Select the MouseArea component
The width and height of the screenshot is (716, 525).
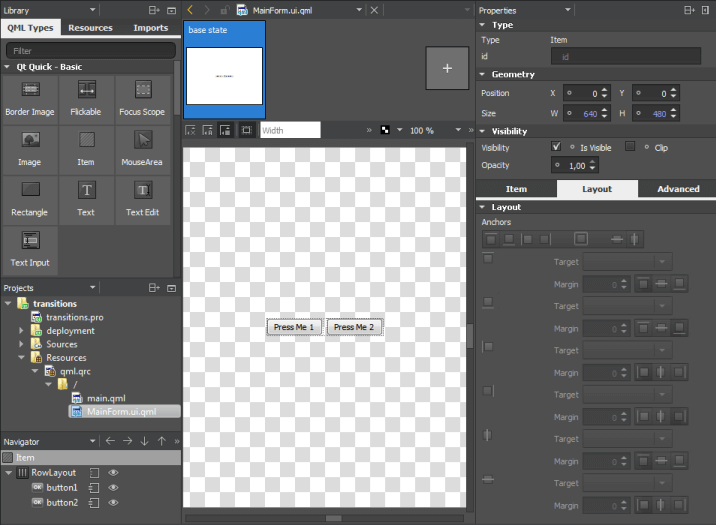pos(142,150)
